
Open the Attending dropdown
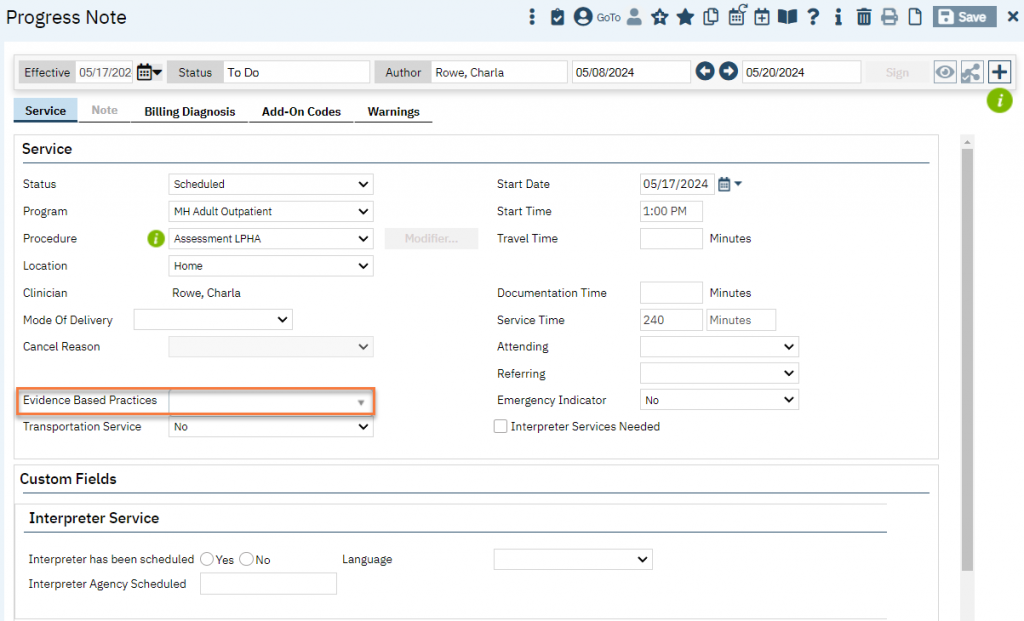click(719, 346)
